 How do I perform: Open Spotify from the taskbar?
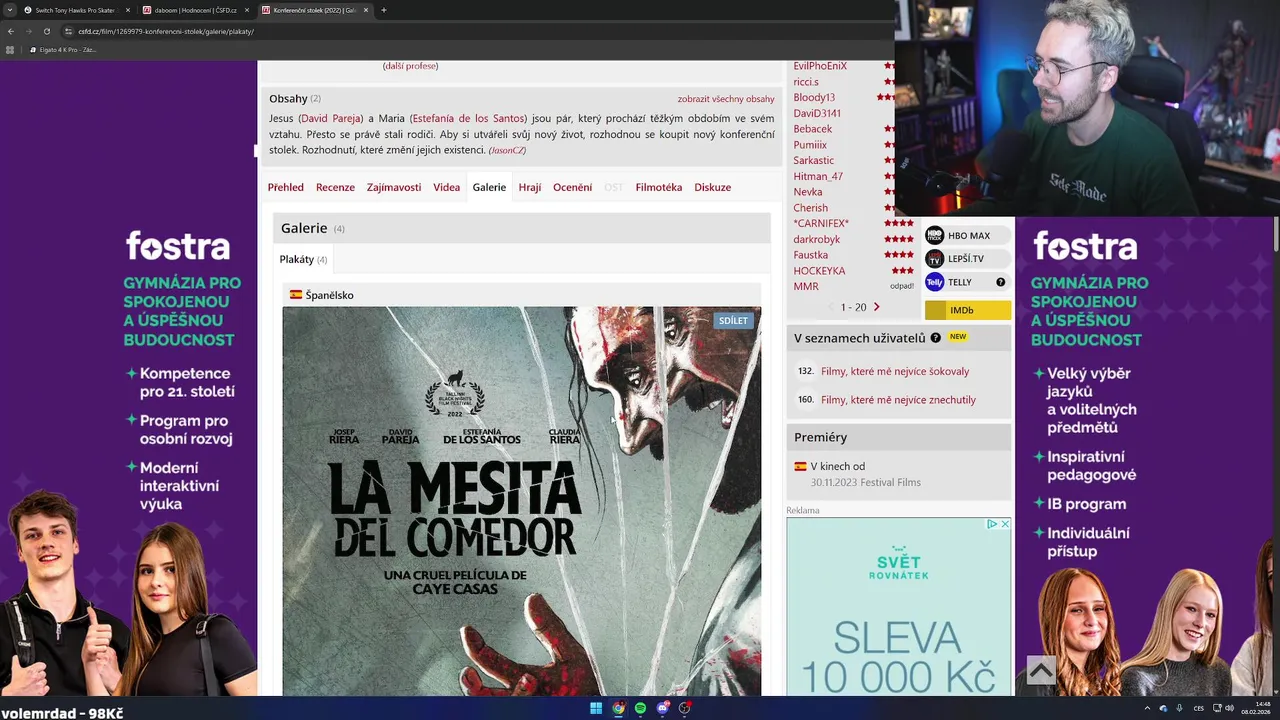tap(641, 708)
